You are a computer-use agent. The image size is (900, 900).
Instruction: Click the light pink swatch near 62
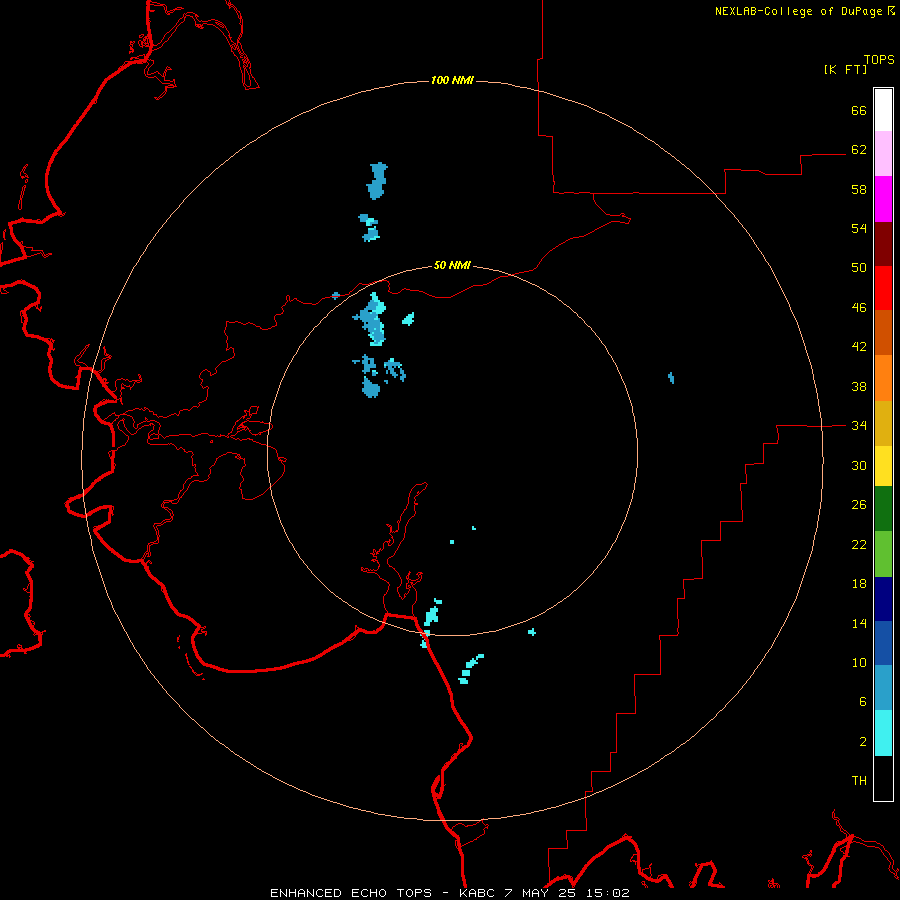point(883,154)
